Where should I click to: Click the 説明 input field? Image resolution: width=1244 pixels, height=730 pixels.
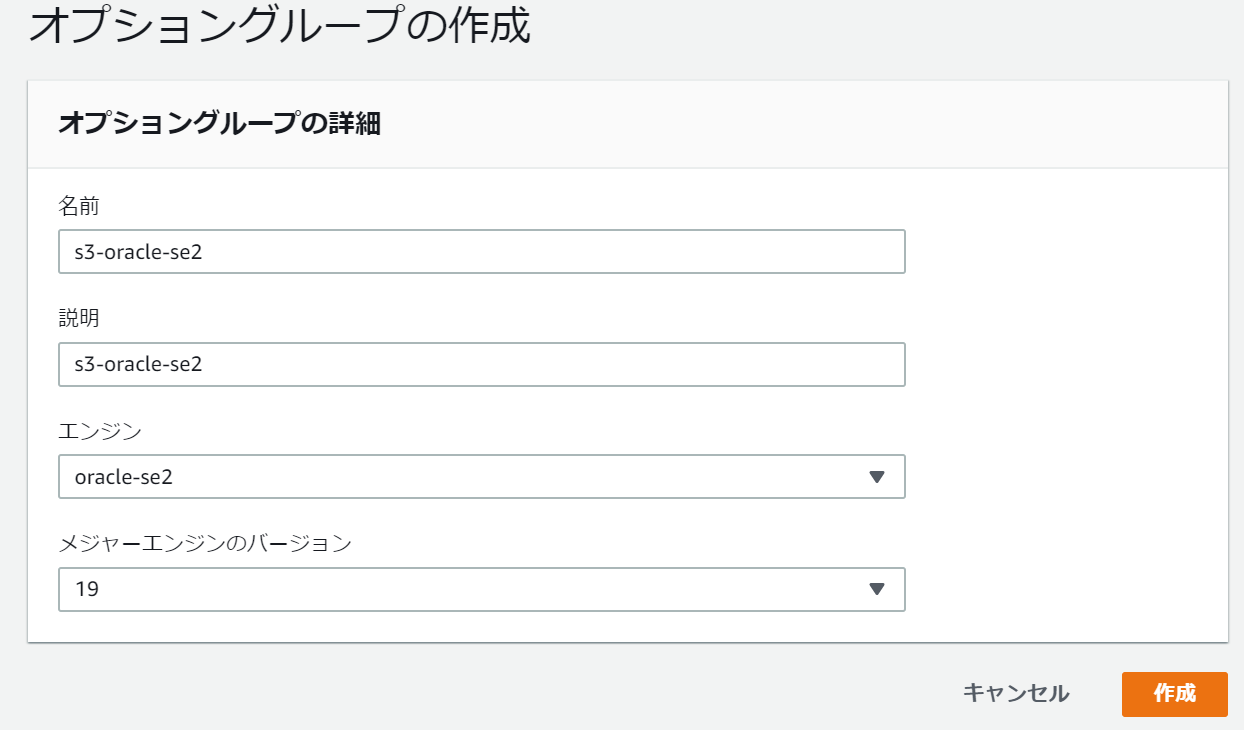click(482, 365)
